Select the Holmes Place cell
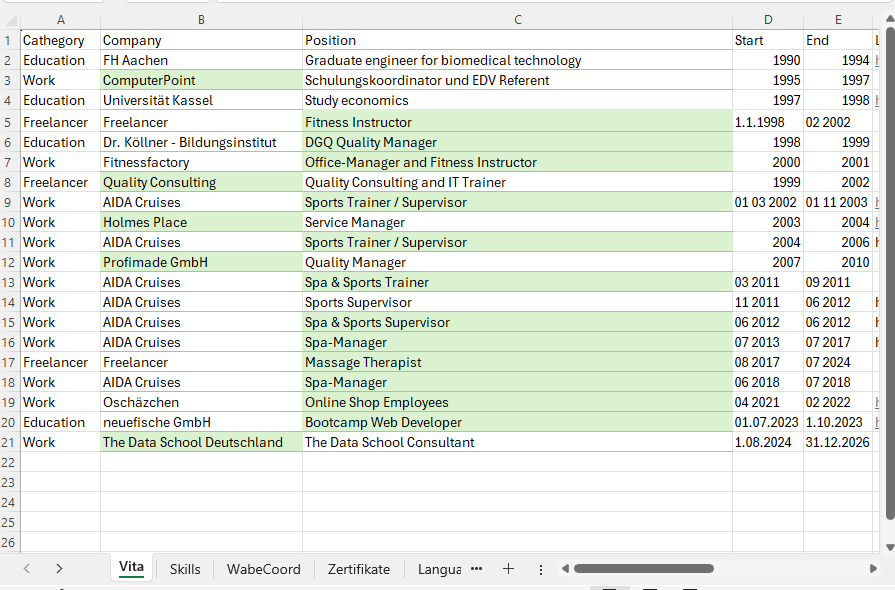The image size is (895, 590). (x=201, y=223)
